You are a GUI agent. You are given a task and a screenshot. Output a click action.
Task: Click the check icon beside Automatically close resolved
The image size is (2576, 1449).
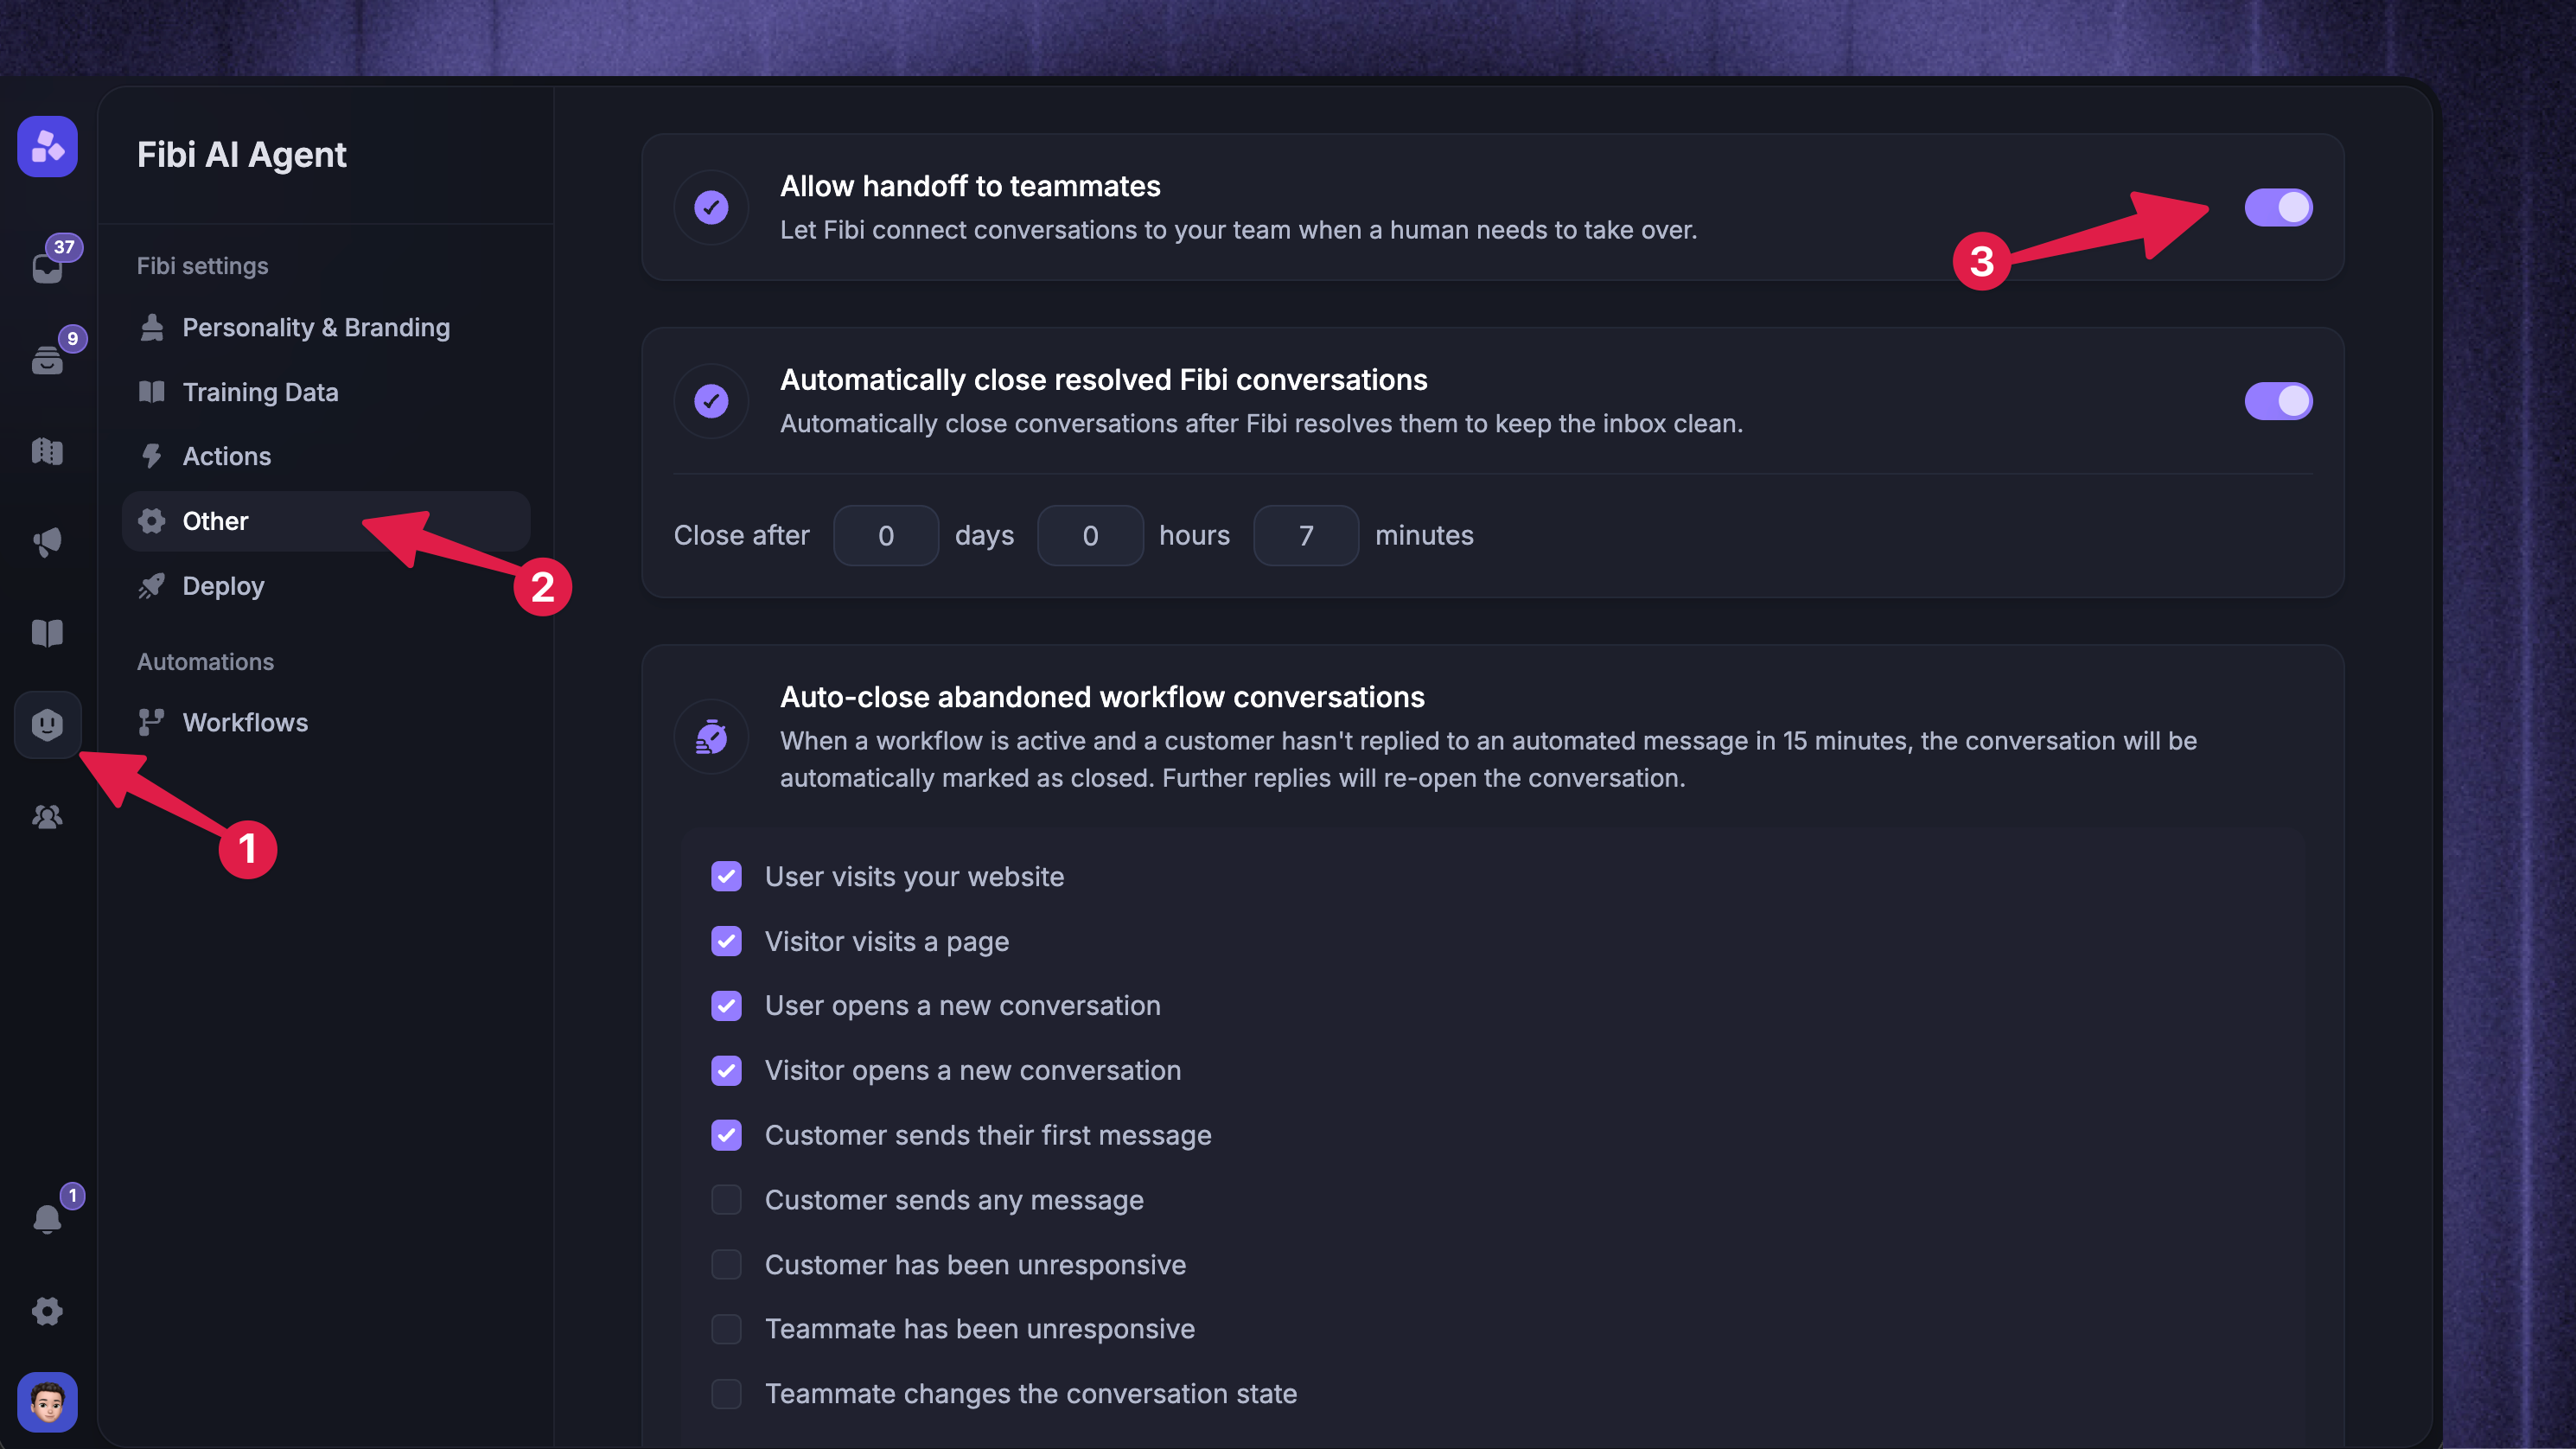[711, 401]
